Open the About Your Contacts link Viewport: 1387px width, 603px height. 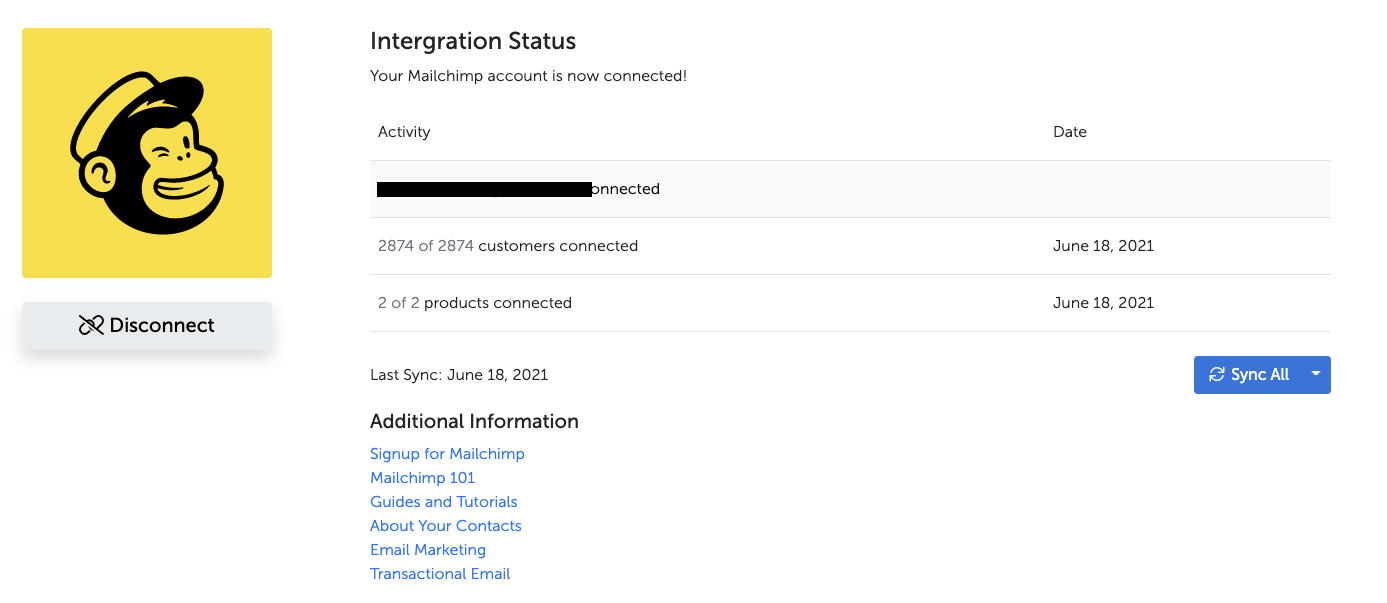(445, 526)
